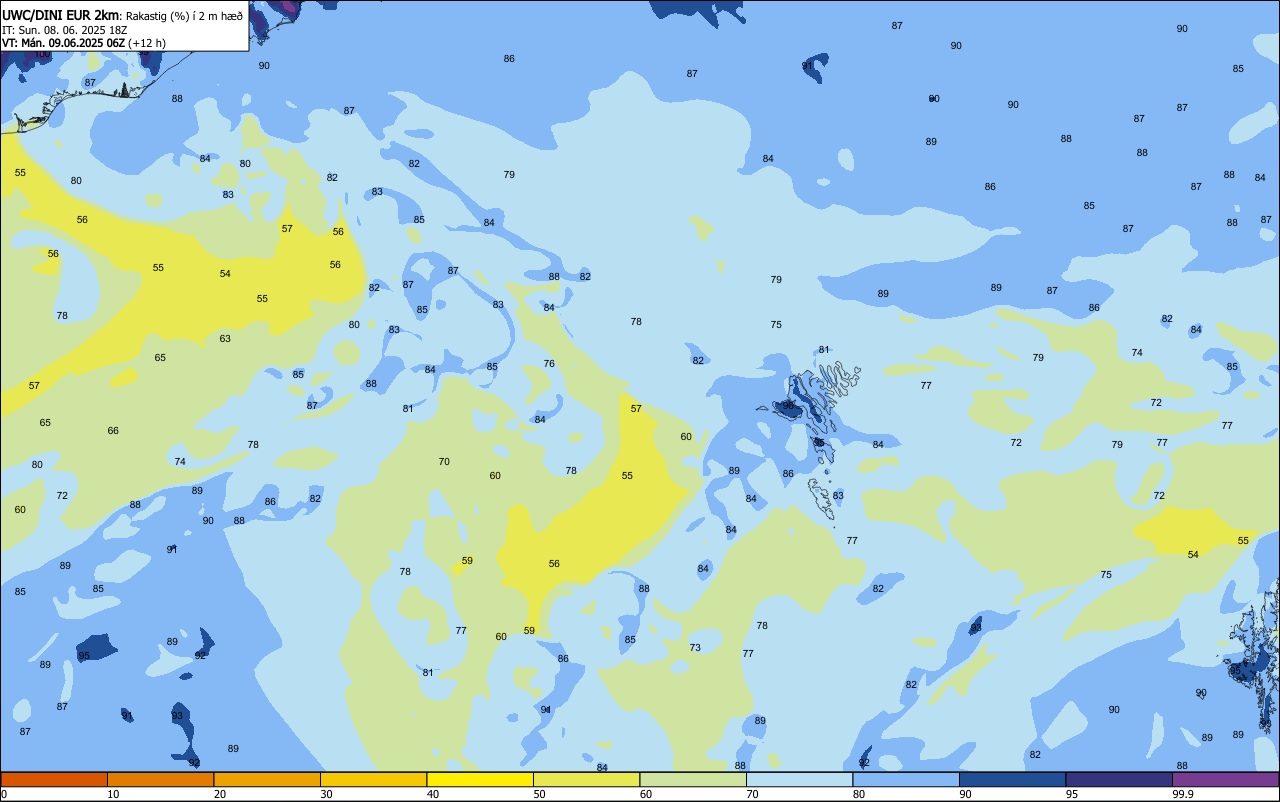Image resolution: width=1280 pixels, height=802 pixels.
Task: Click the 30–40 amber legend swatch
Action: pyautogui.click(x=373, y=779)
